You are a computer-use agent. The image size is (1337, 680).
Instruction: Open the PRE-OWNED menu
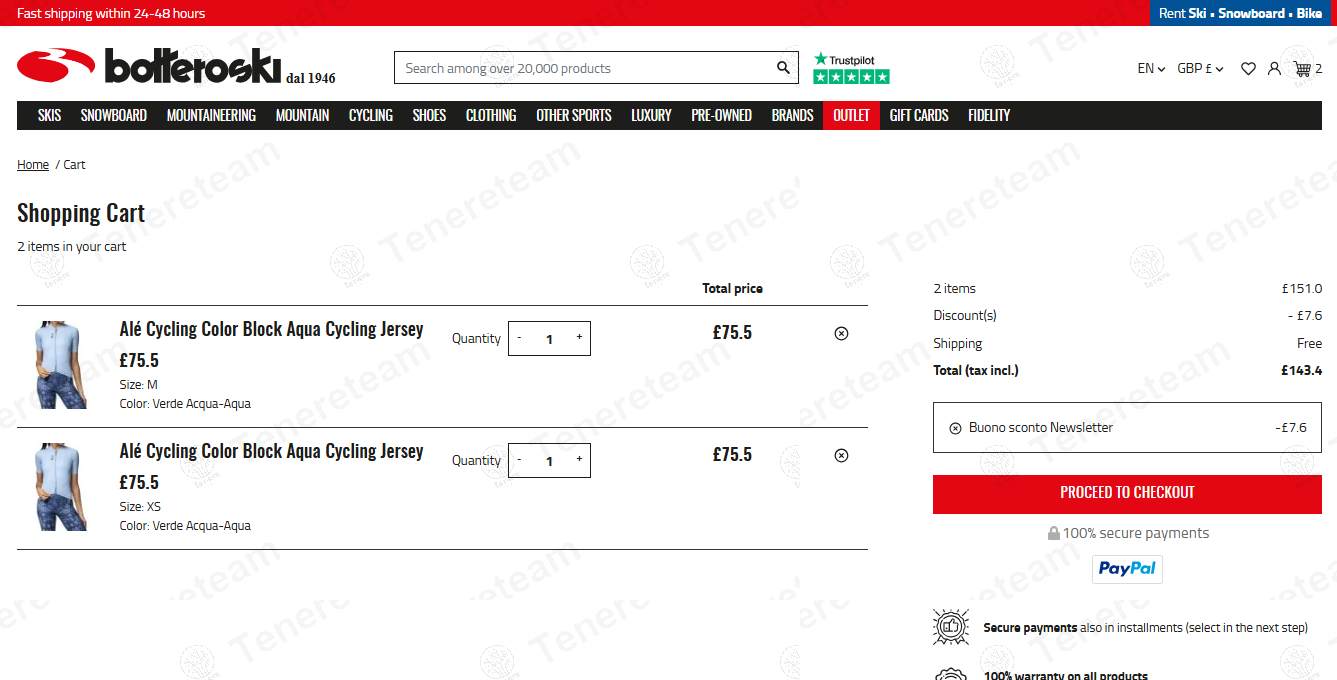[x=721, y=115]
